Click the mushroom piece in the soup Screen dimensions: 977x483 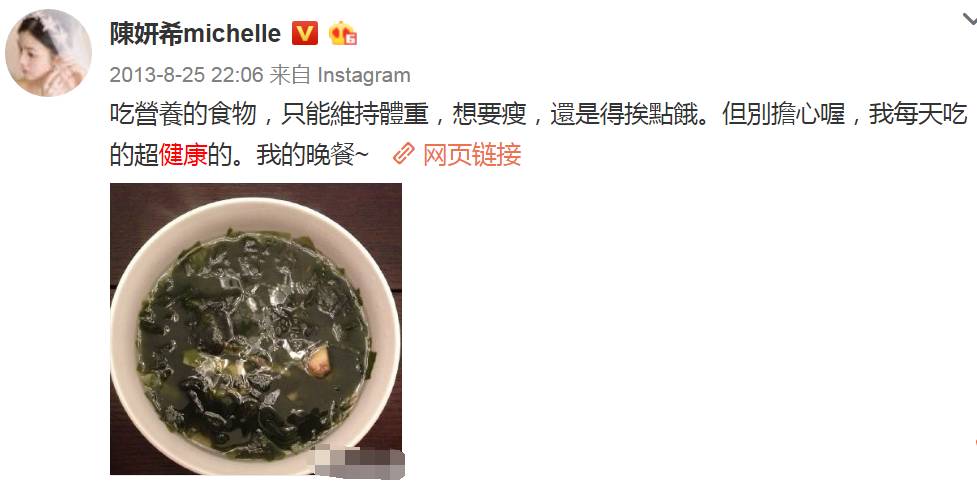click(x=319, y=362)
